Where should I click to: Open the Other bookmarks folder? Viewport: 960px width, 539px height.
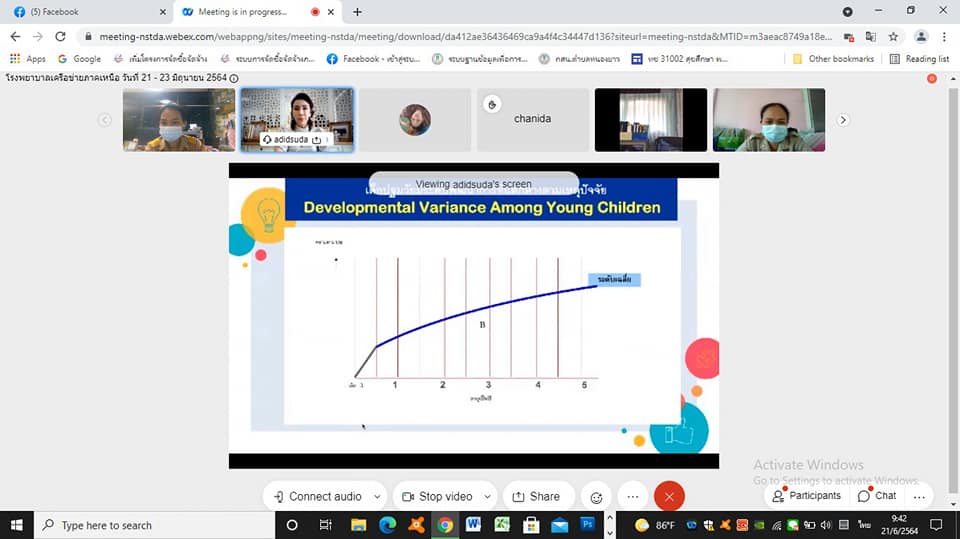(833, 59)
